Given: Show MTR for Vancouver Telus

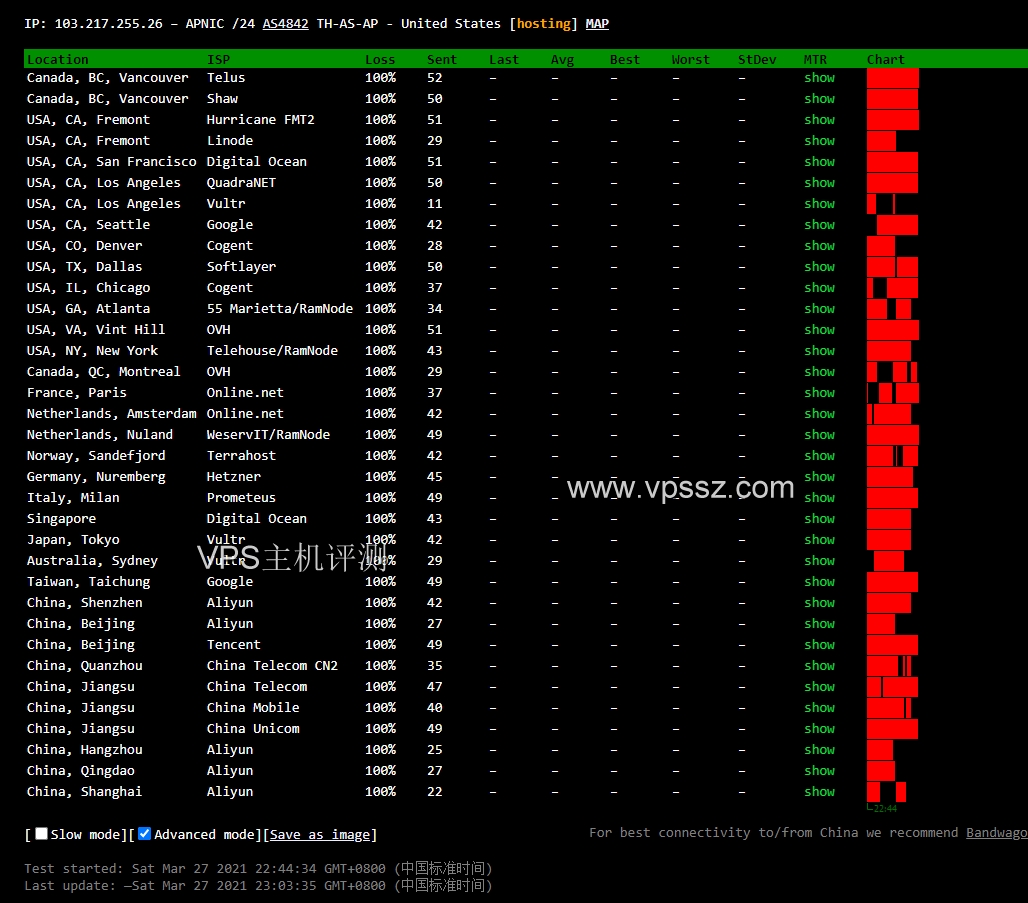Looking at the screenshot, I should point(820,77).
